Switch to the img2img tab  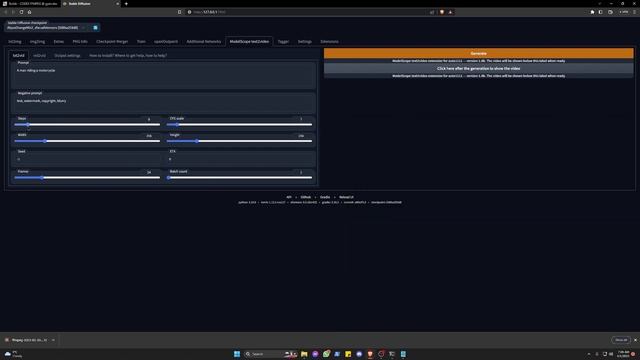[37, 42]
